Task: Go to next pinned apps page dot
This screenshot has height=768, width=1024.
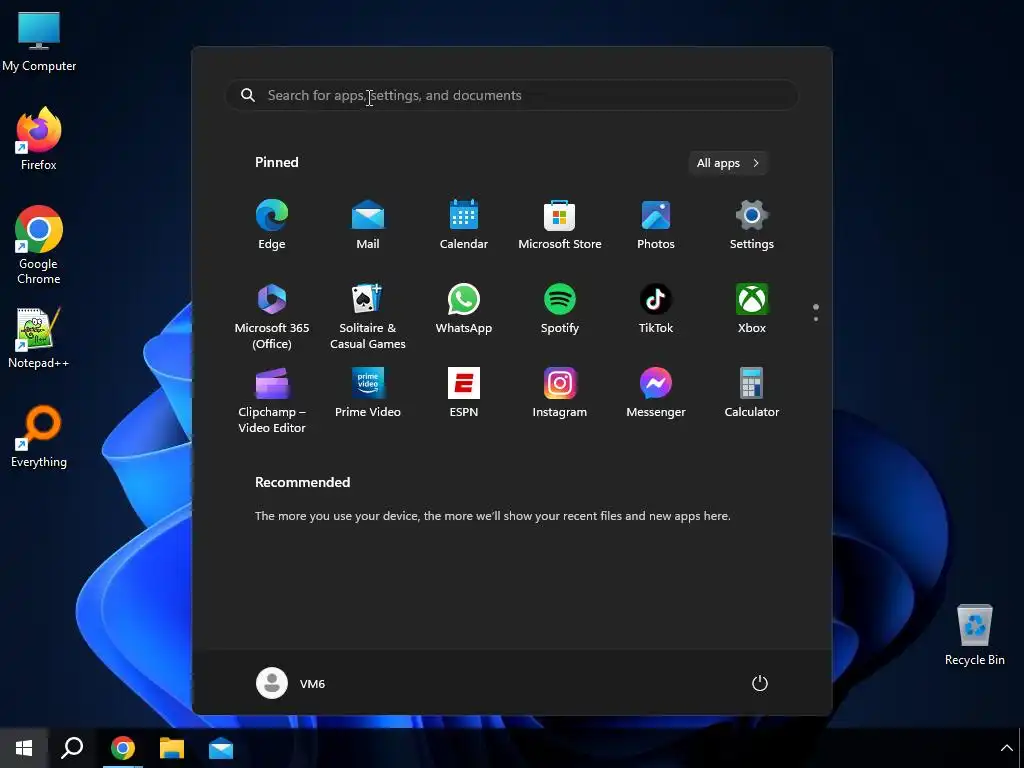Action: click(816, 319)
